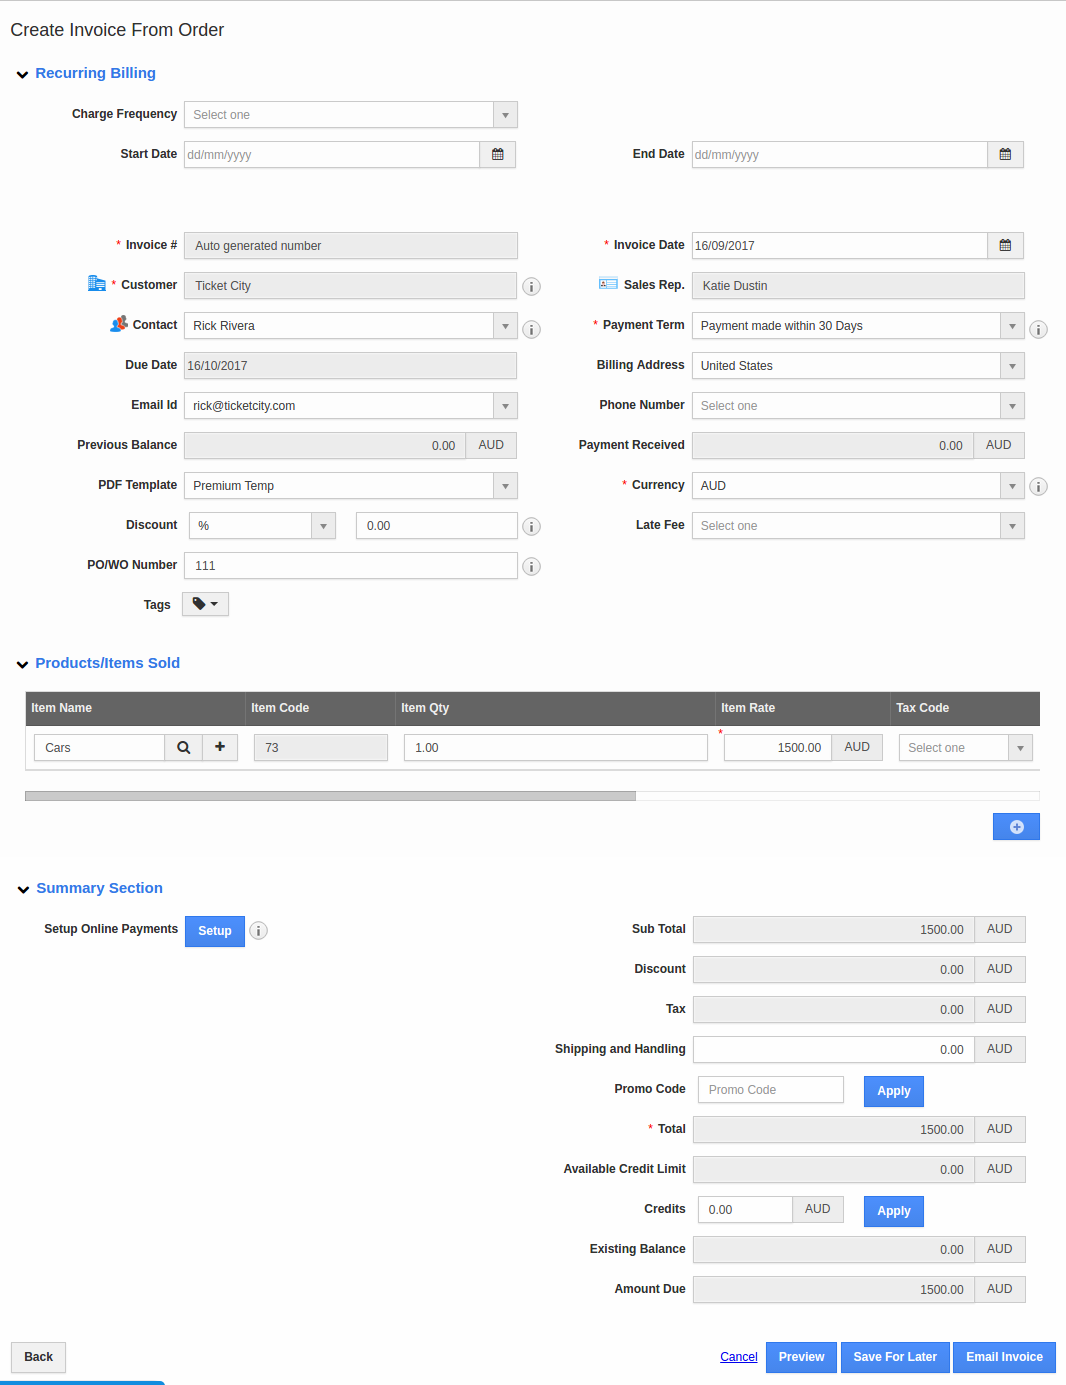Focus the PO/WO Number field
This screenshot has height=1385, width=1066.
[351, 566]
